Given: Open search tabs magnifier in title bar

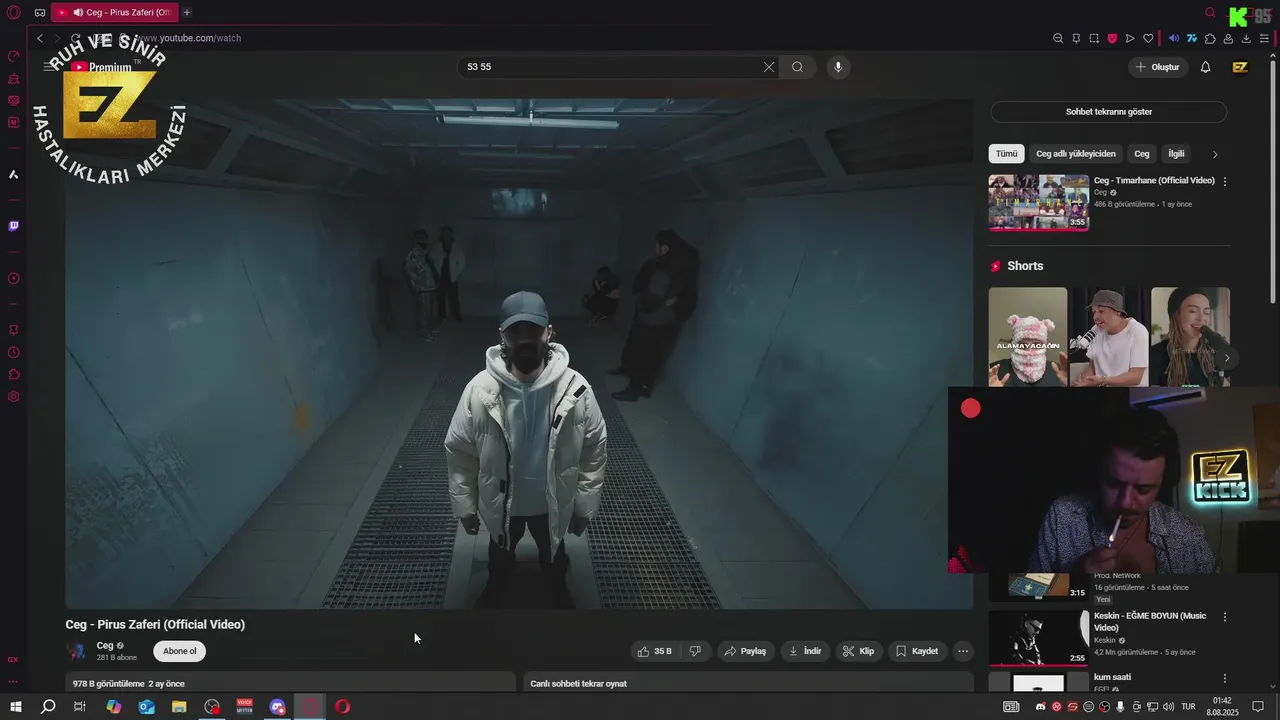Looking at the screenshot, I should (1210, 13).
